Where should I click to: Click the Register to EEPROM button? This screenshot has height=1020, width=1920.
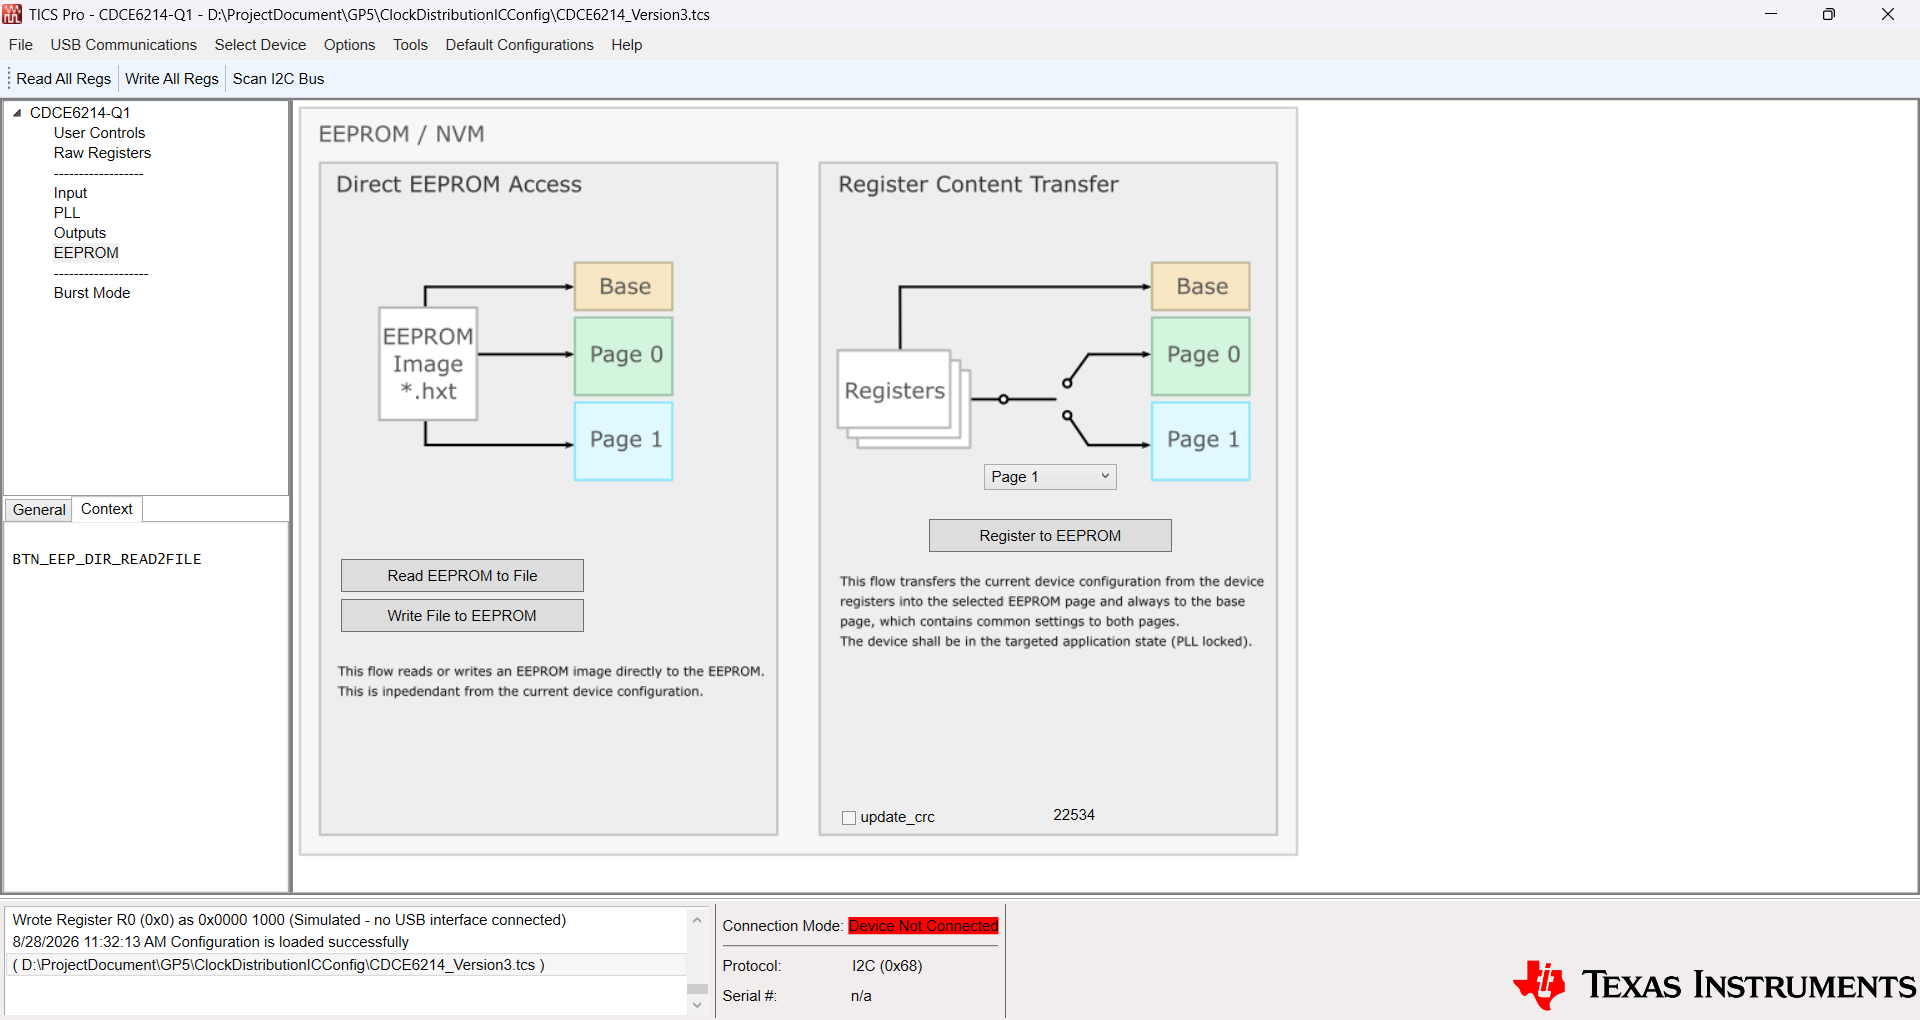pyautogui.click(x=1050, y=536)
